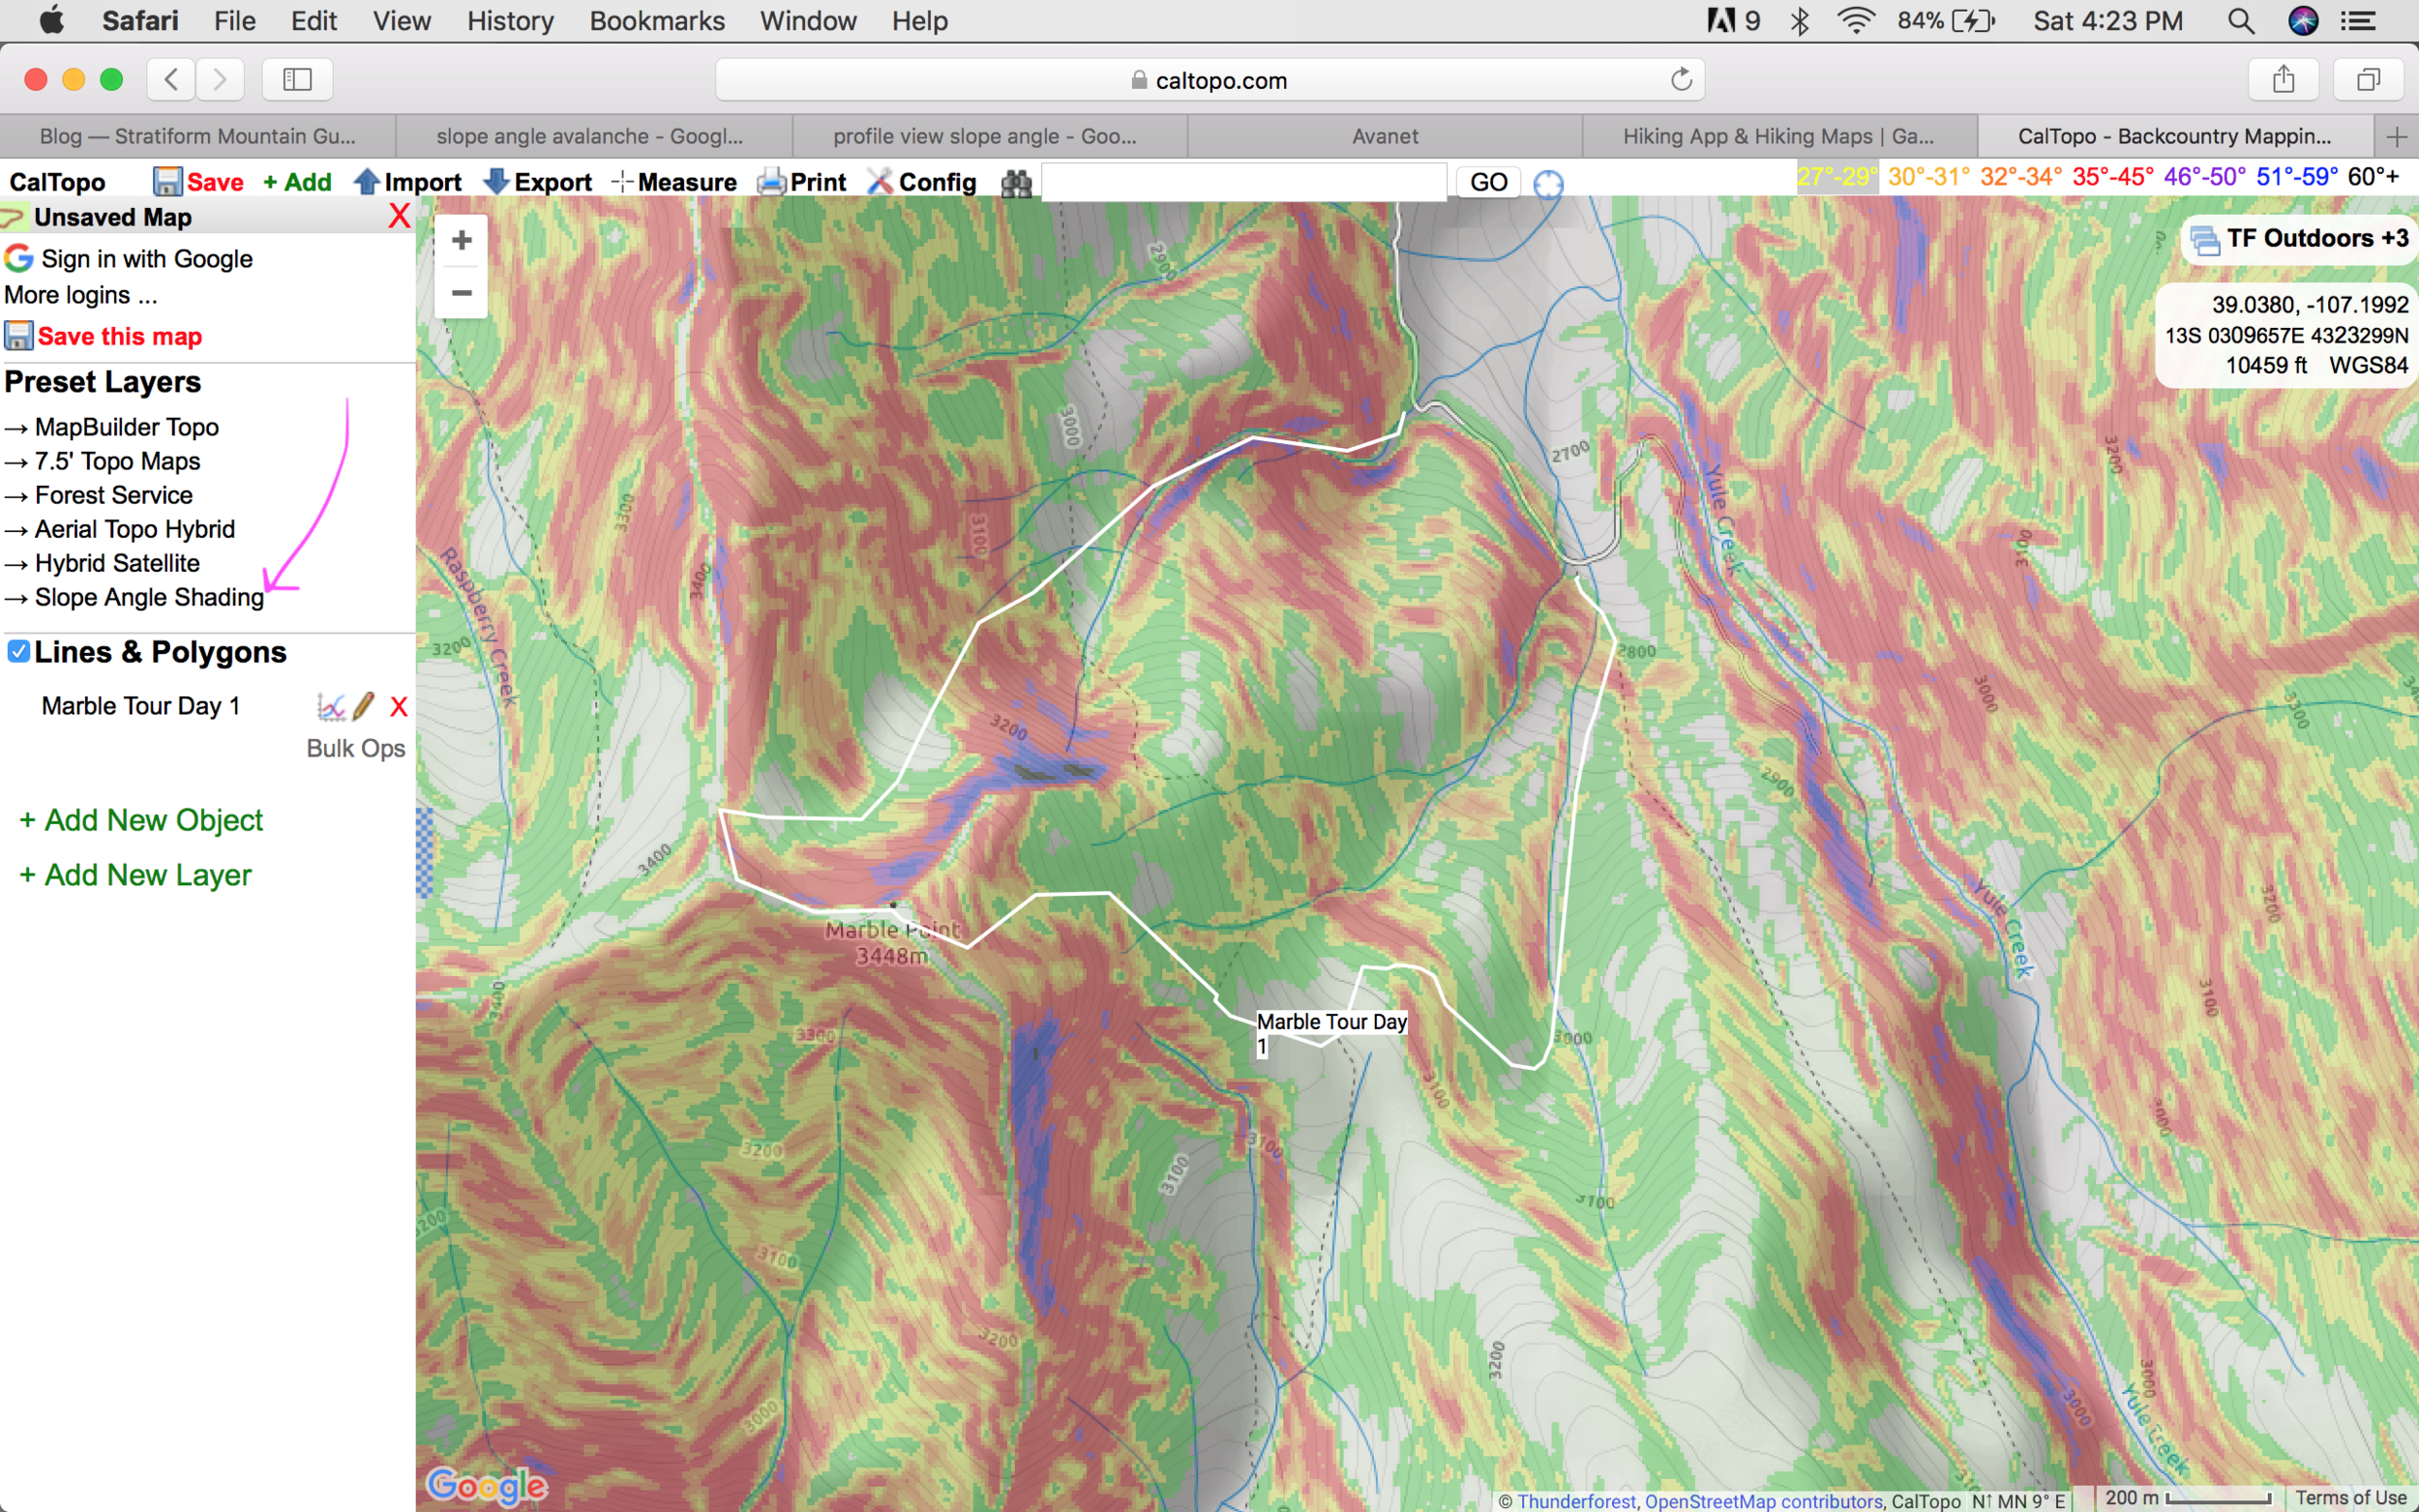Open the TF Outdoors +3 layer selector
The height and width of the screenshot is (1512, 2419).
click(x=2299, y=239)
